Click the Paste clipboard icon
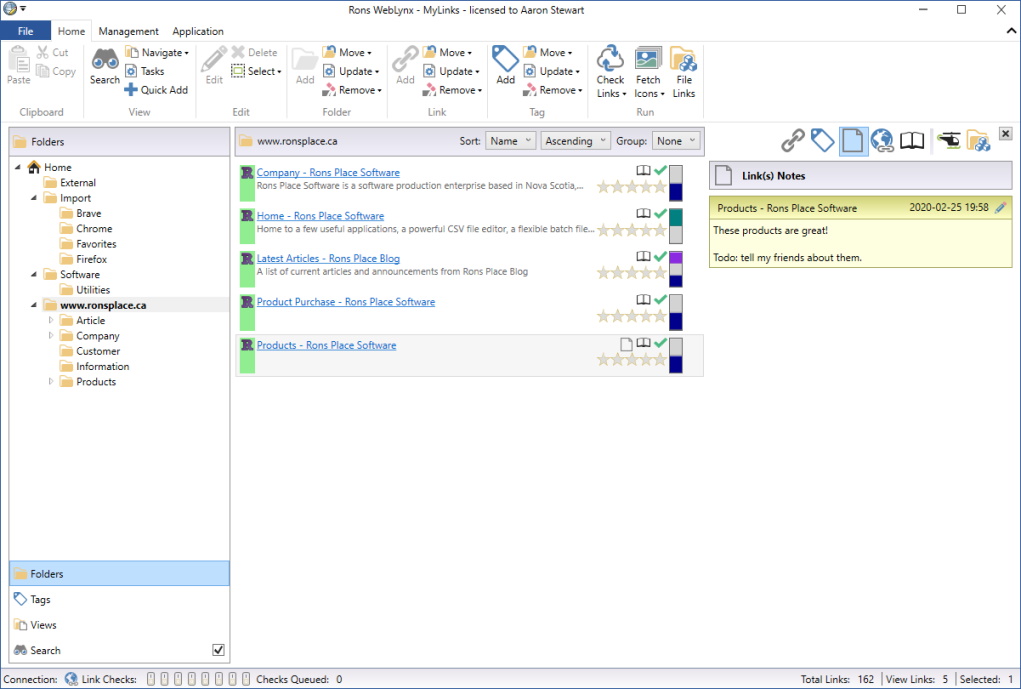This screenshot has height=689, width=1021. click(19, 60)
